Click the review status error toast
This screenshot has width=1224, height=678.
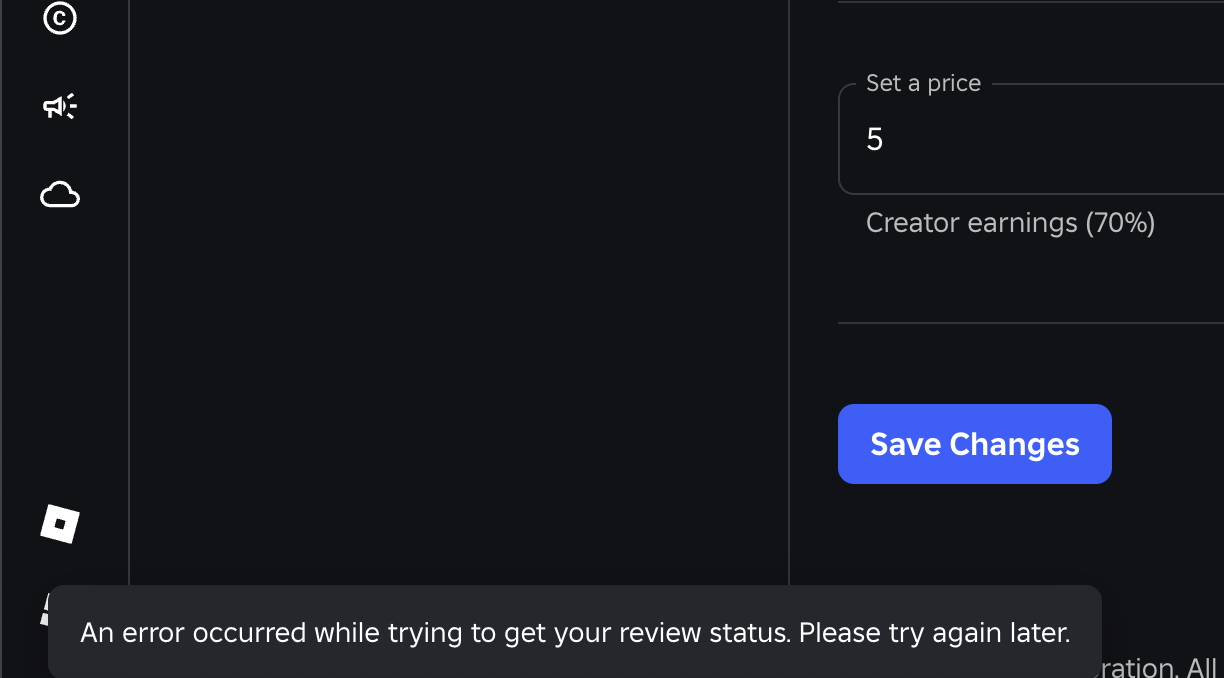(575, 632)
